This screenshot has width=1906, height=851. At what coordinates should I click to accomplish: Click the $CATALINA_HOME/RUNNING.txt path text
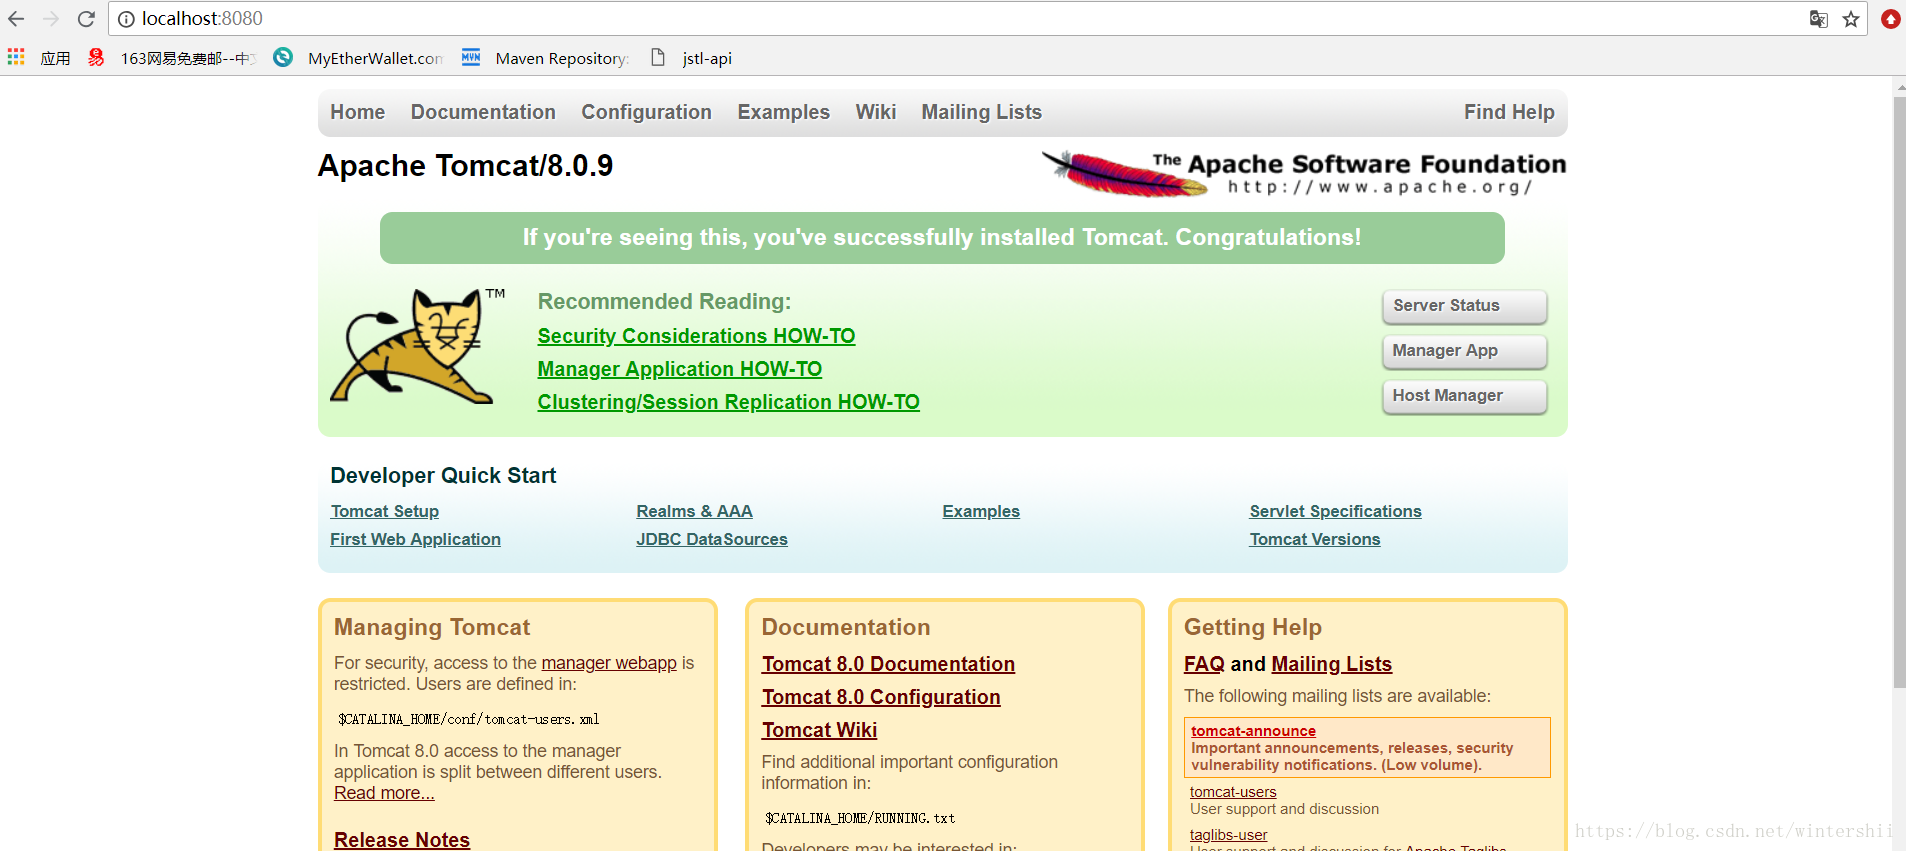pyautogui.click(x=860, y=818)
